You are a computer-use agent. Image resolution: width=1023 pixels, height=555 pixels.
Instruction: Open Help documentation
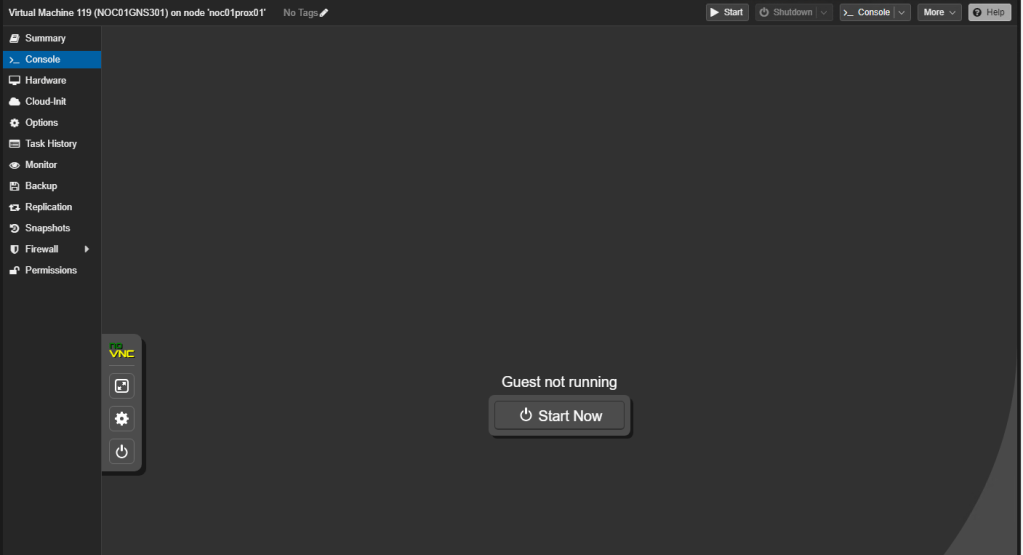[x=990, y=12]
